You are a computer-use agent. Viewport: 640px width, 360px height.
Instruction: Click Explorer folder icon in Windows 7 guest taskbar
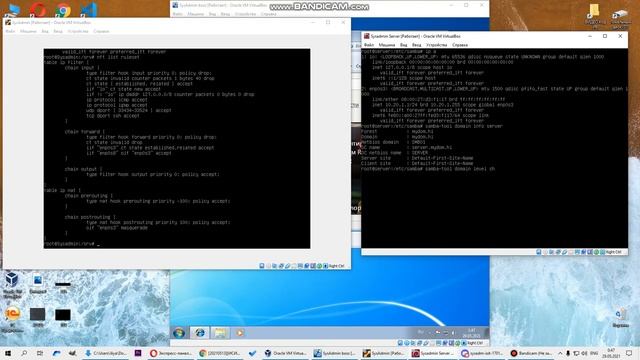(x=220, y=333)
